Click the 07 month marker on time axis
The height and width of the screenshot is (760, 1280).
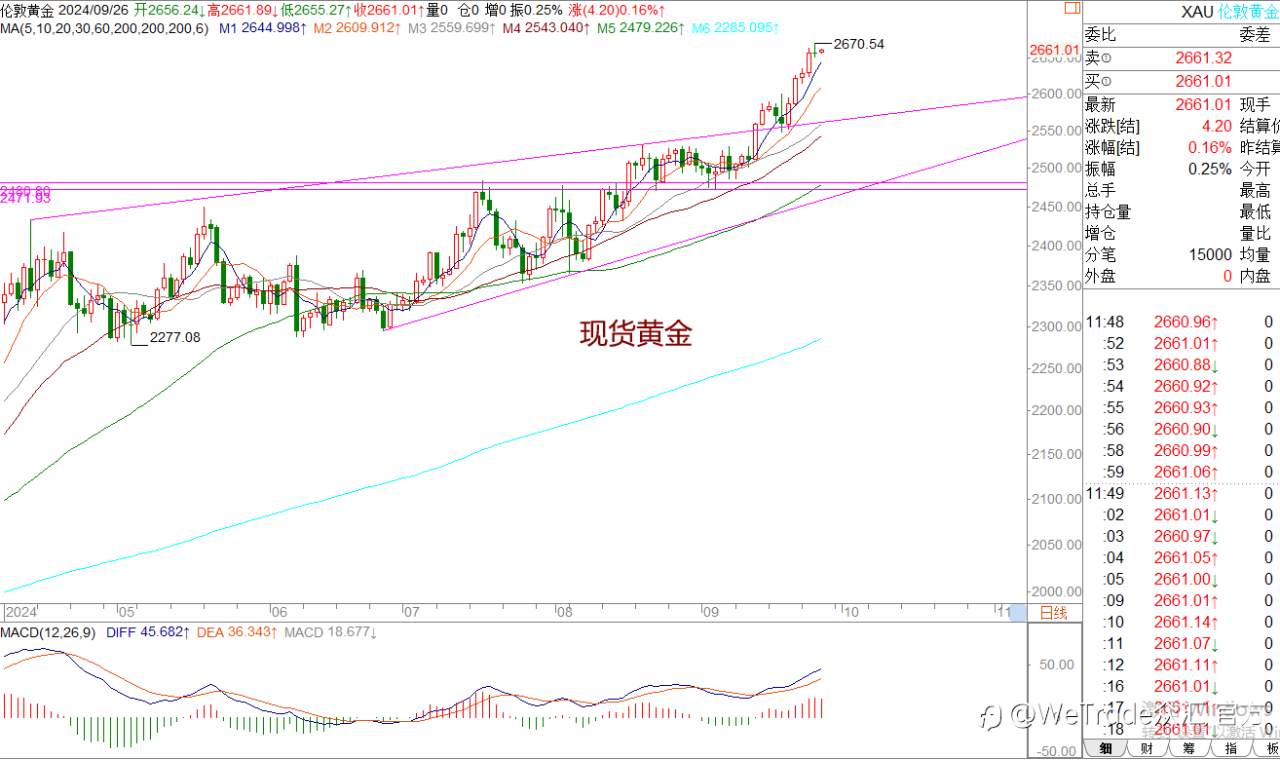click(x=410, y=612)
